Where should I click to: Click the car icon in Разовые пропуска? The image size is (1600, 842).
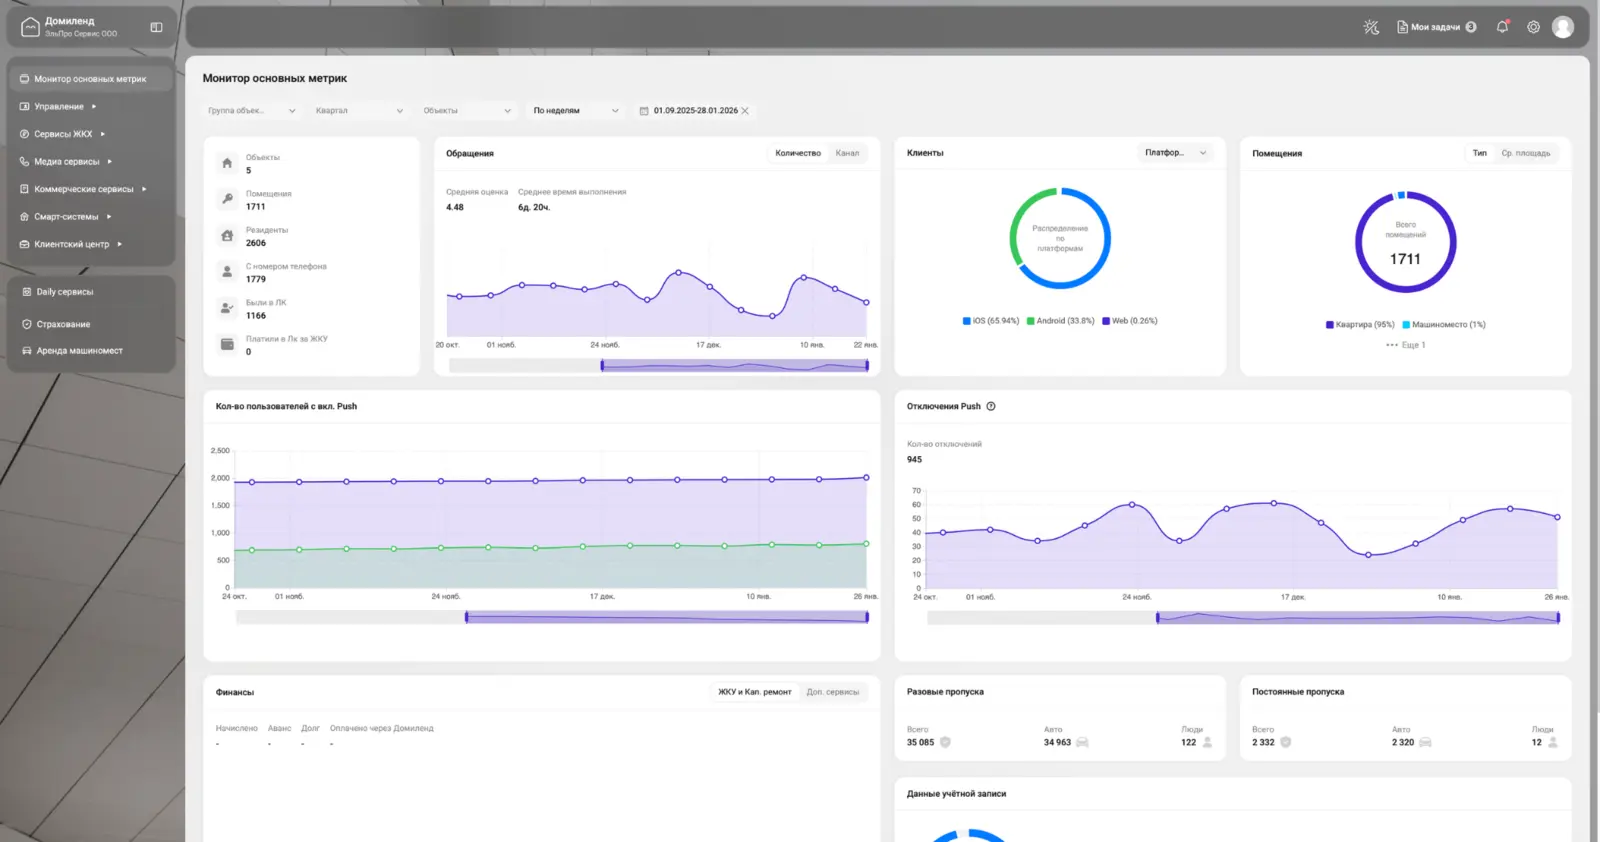point(1082,742)
